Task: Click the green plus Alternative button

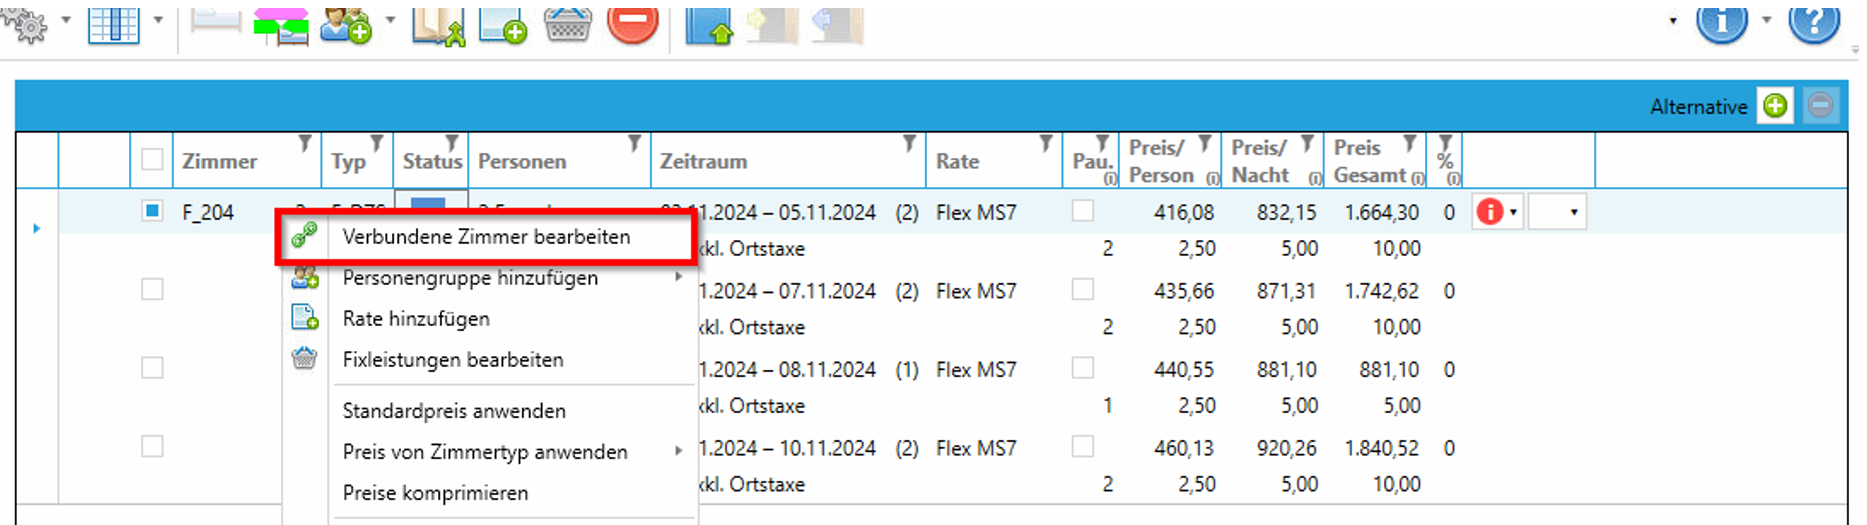Action: (x=1775, y=106)
